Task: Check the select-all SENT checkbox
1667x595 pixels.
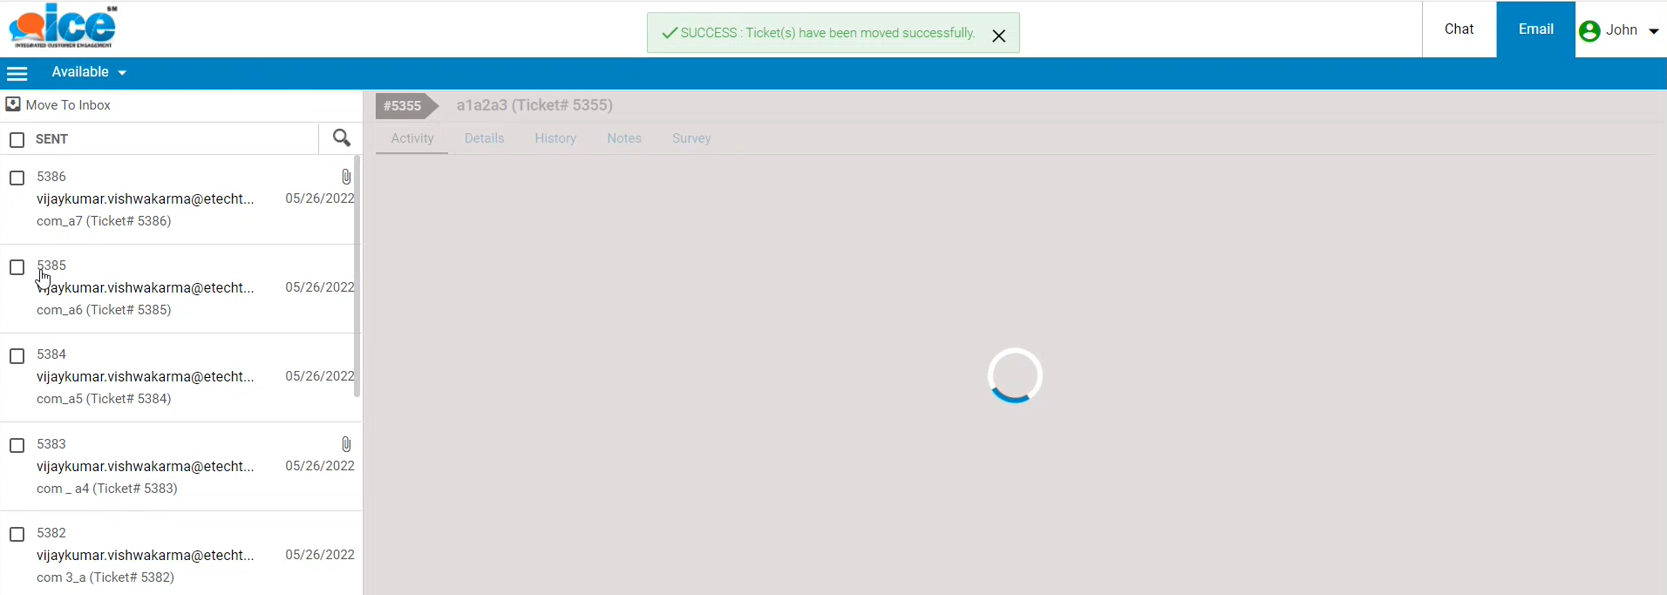Action: coord(17,140)
